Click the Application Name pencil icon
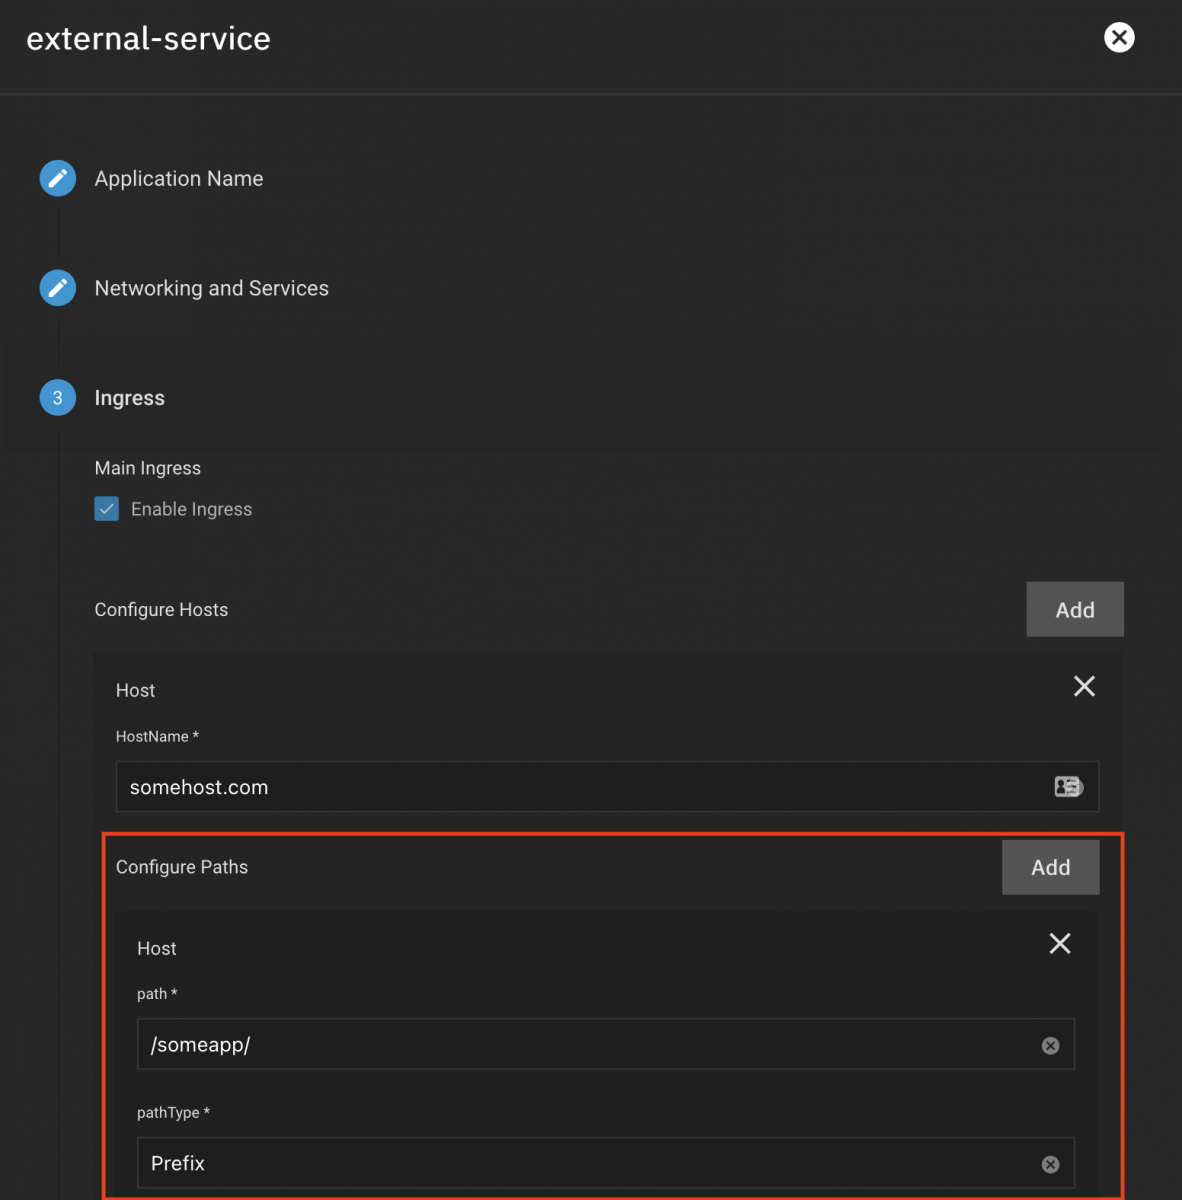The width and height of the screenshot is (1182, 1200). 58,179
